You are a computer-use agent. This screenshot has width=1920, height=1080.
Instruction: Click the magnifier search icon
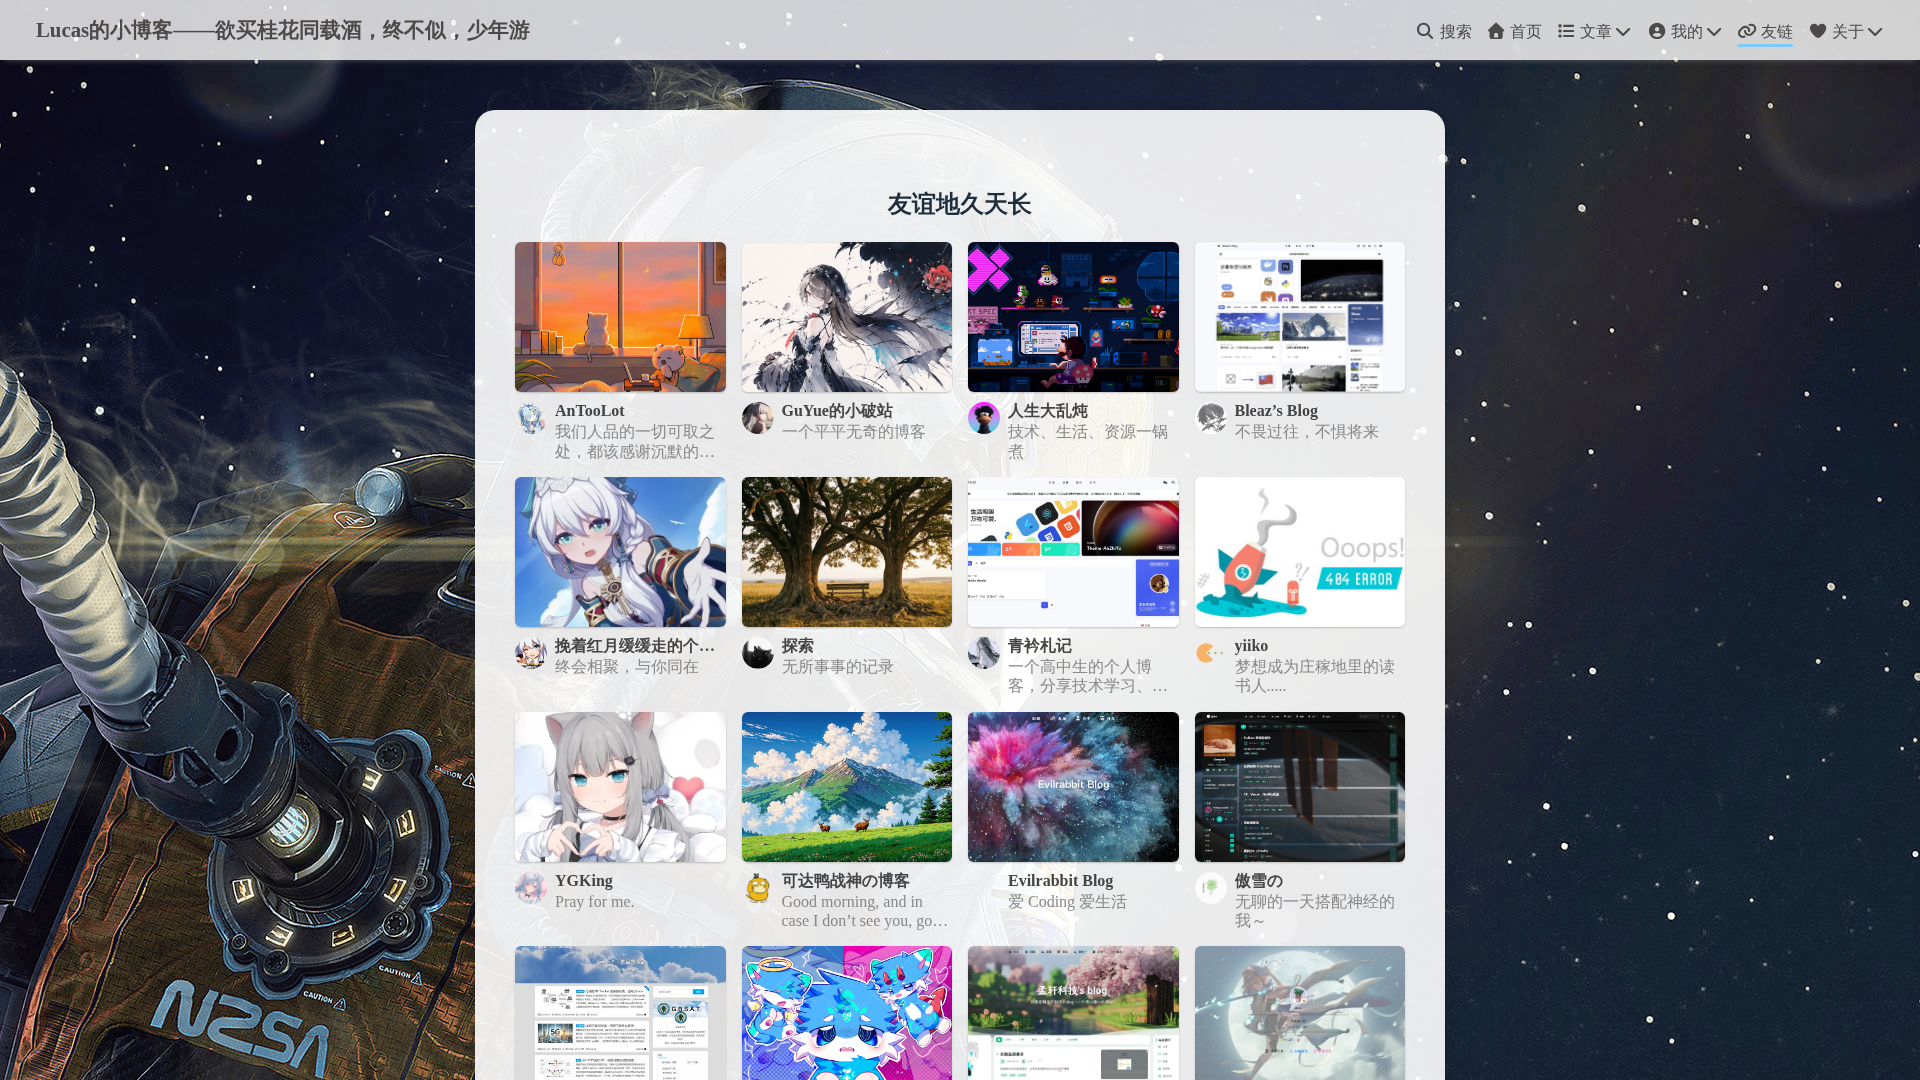coord(1425,31)
